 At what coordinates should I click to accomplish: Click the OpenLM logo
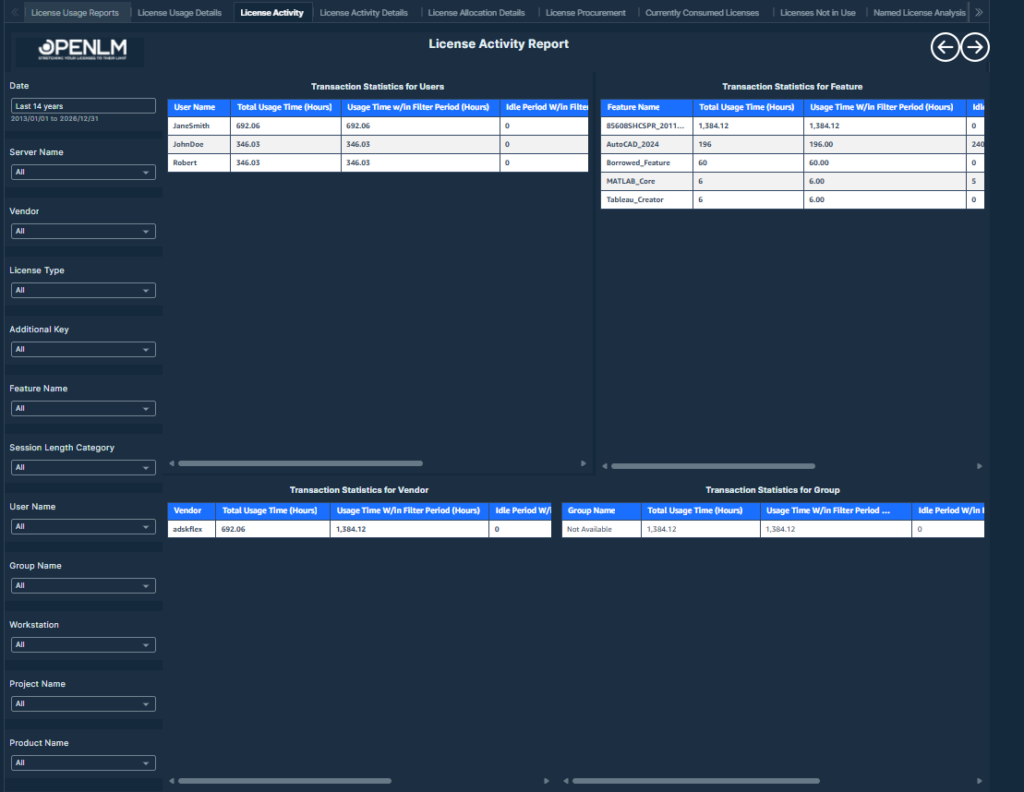tap(79, 51)
